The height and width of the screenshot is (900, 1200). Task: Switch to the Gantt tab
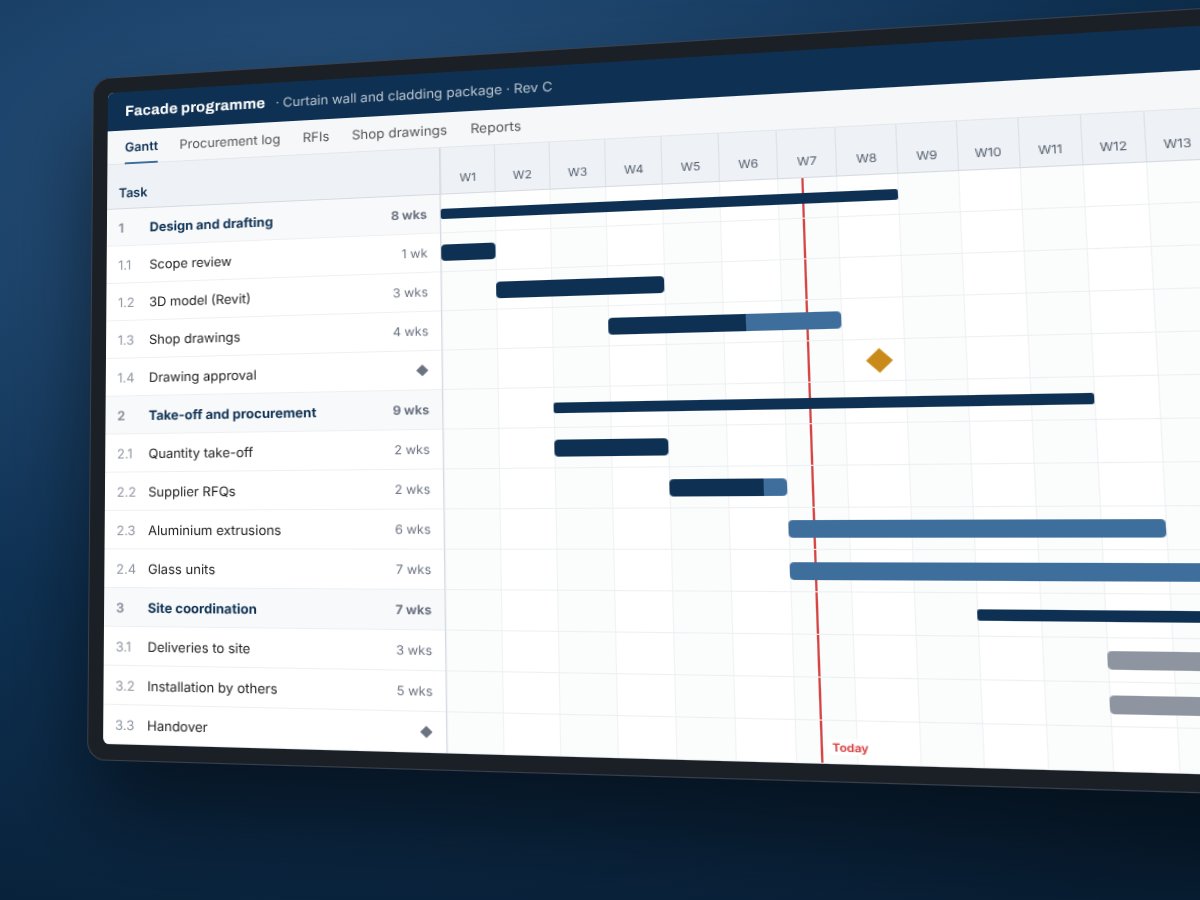pyautogui.click(x=141, y=147)
